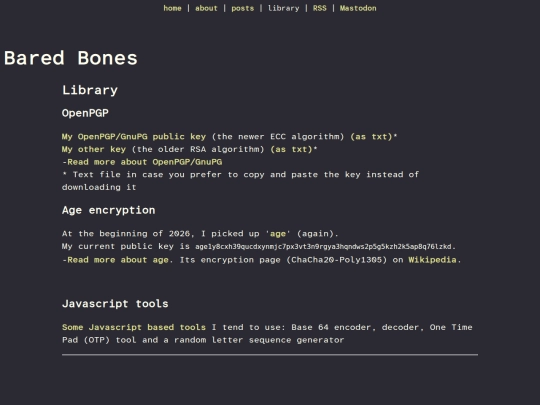The width and height of the screenshot is (540, 405).
Task: Click the 'Javascript tools' heading
Action: (x=115, y=304)
